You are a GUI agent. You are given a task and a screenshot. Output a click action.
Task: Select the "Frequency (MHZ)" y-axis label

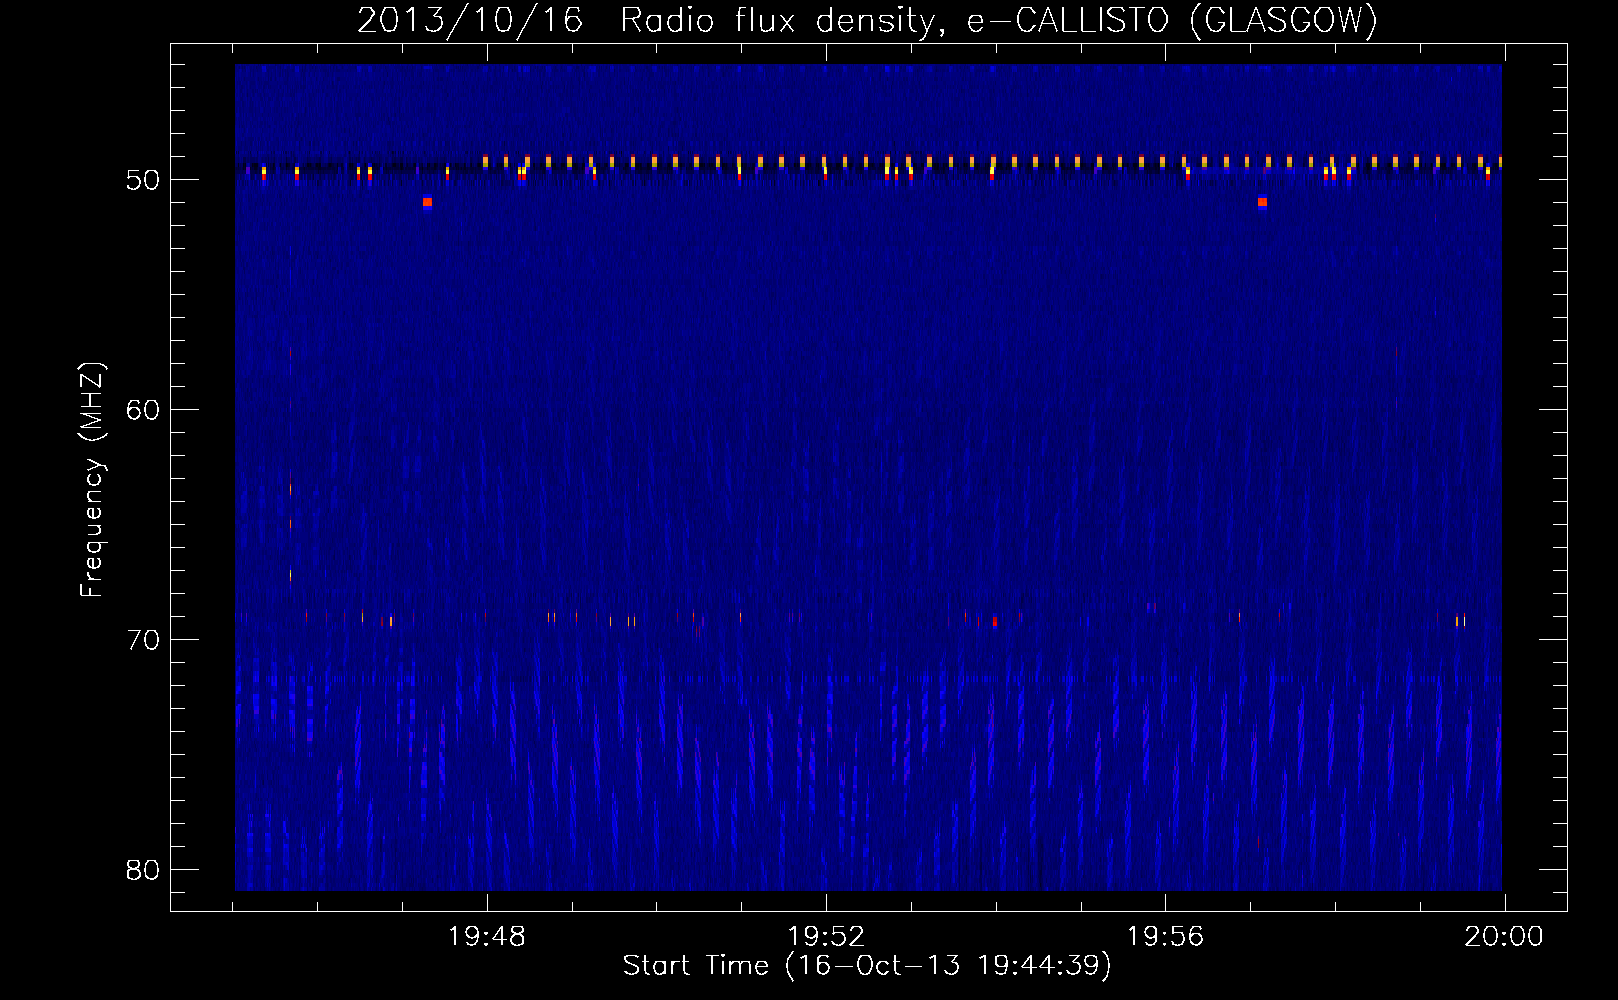click(91, 480)
